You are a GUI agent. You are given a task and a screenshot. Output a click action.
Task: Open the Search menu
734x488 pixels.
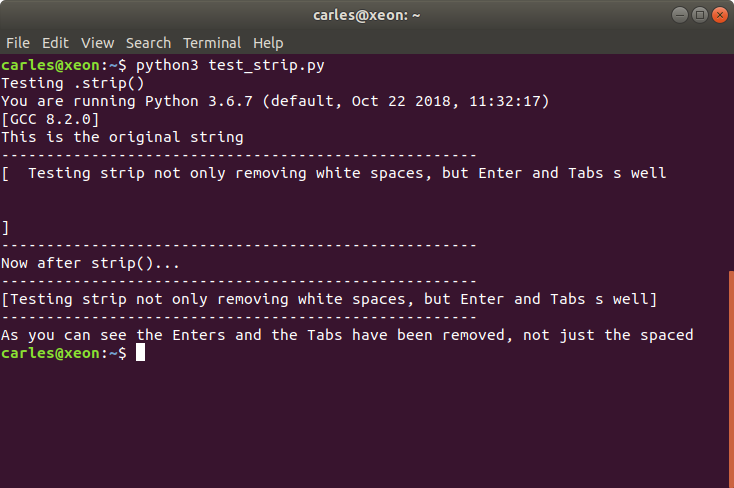pos(148,43)
